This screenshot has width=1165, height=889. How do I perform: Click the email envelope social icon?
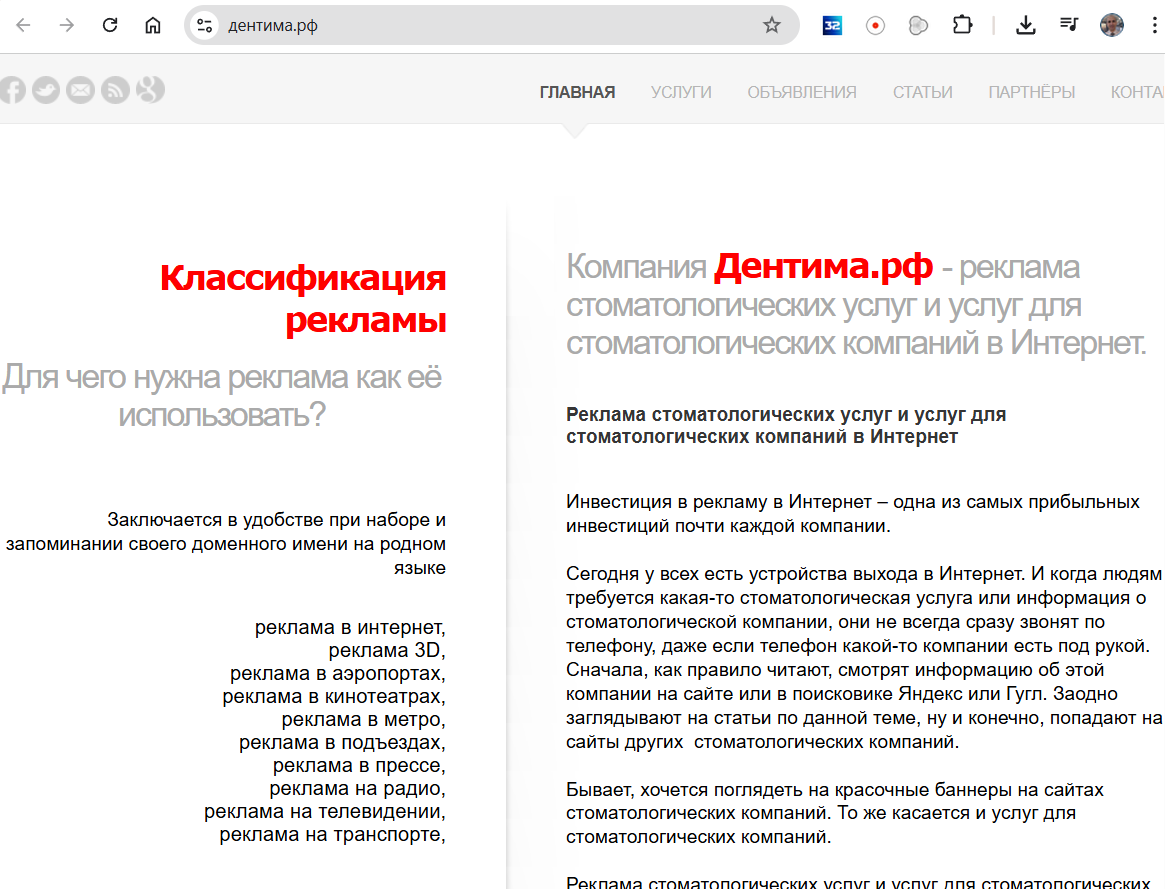[80, 90]
